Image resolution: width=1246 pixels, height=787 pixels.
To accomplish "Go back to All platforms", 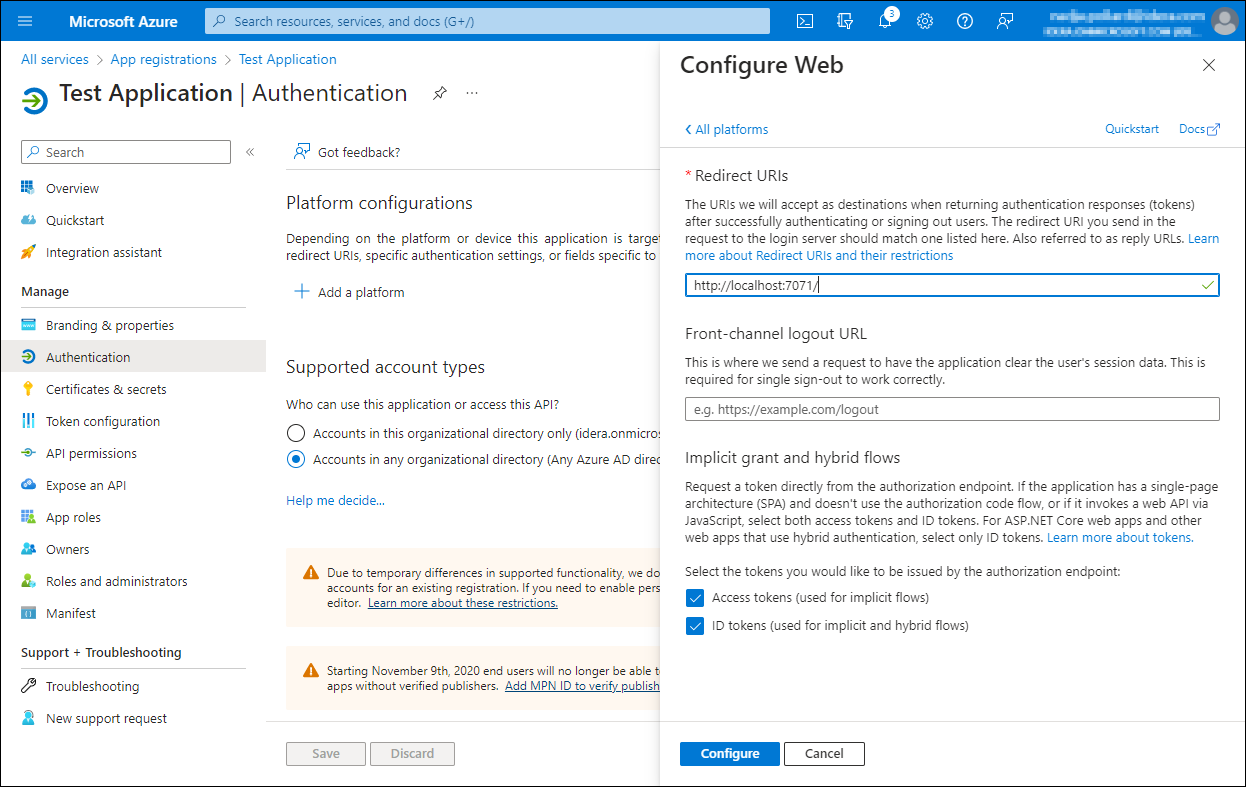I will [726, 129].
